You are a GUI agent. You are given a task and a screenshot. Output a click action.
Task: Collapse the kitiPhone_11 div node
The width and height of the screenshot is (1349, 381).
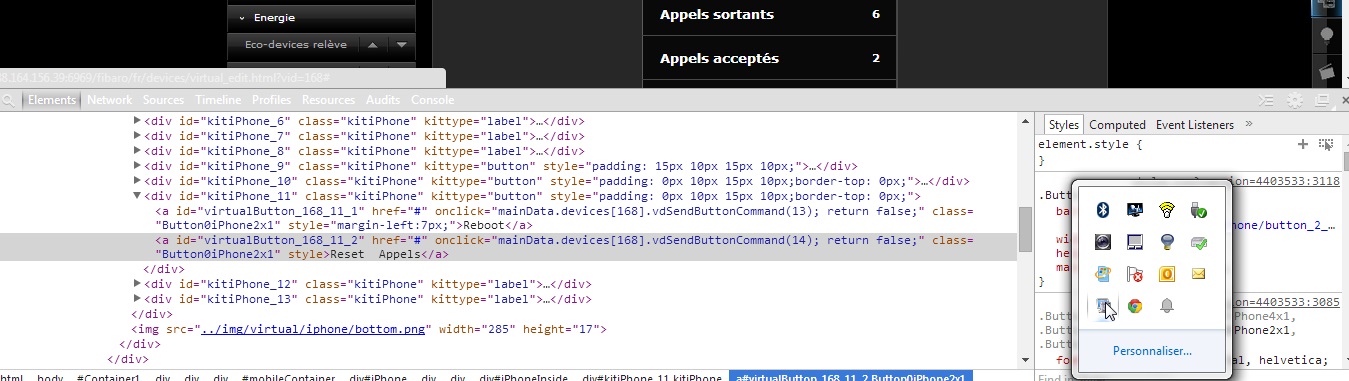(138, 197)
